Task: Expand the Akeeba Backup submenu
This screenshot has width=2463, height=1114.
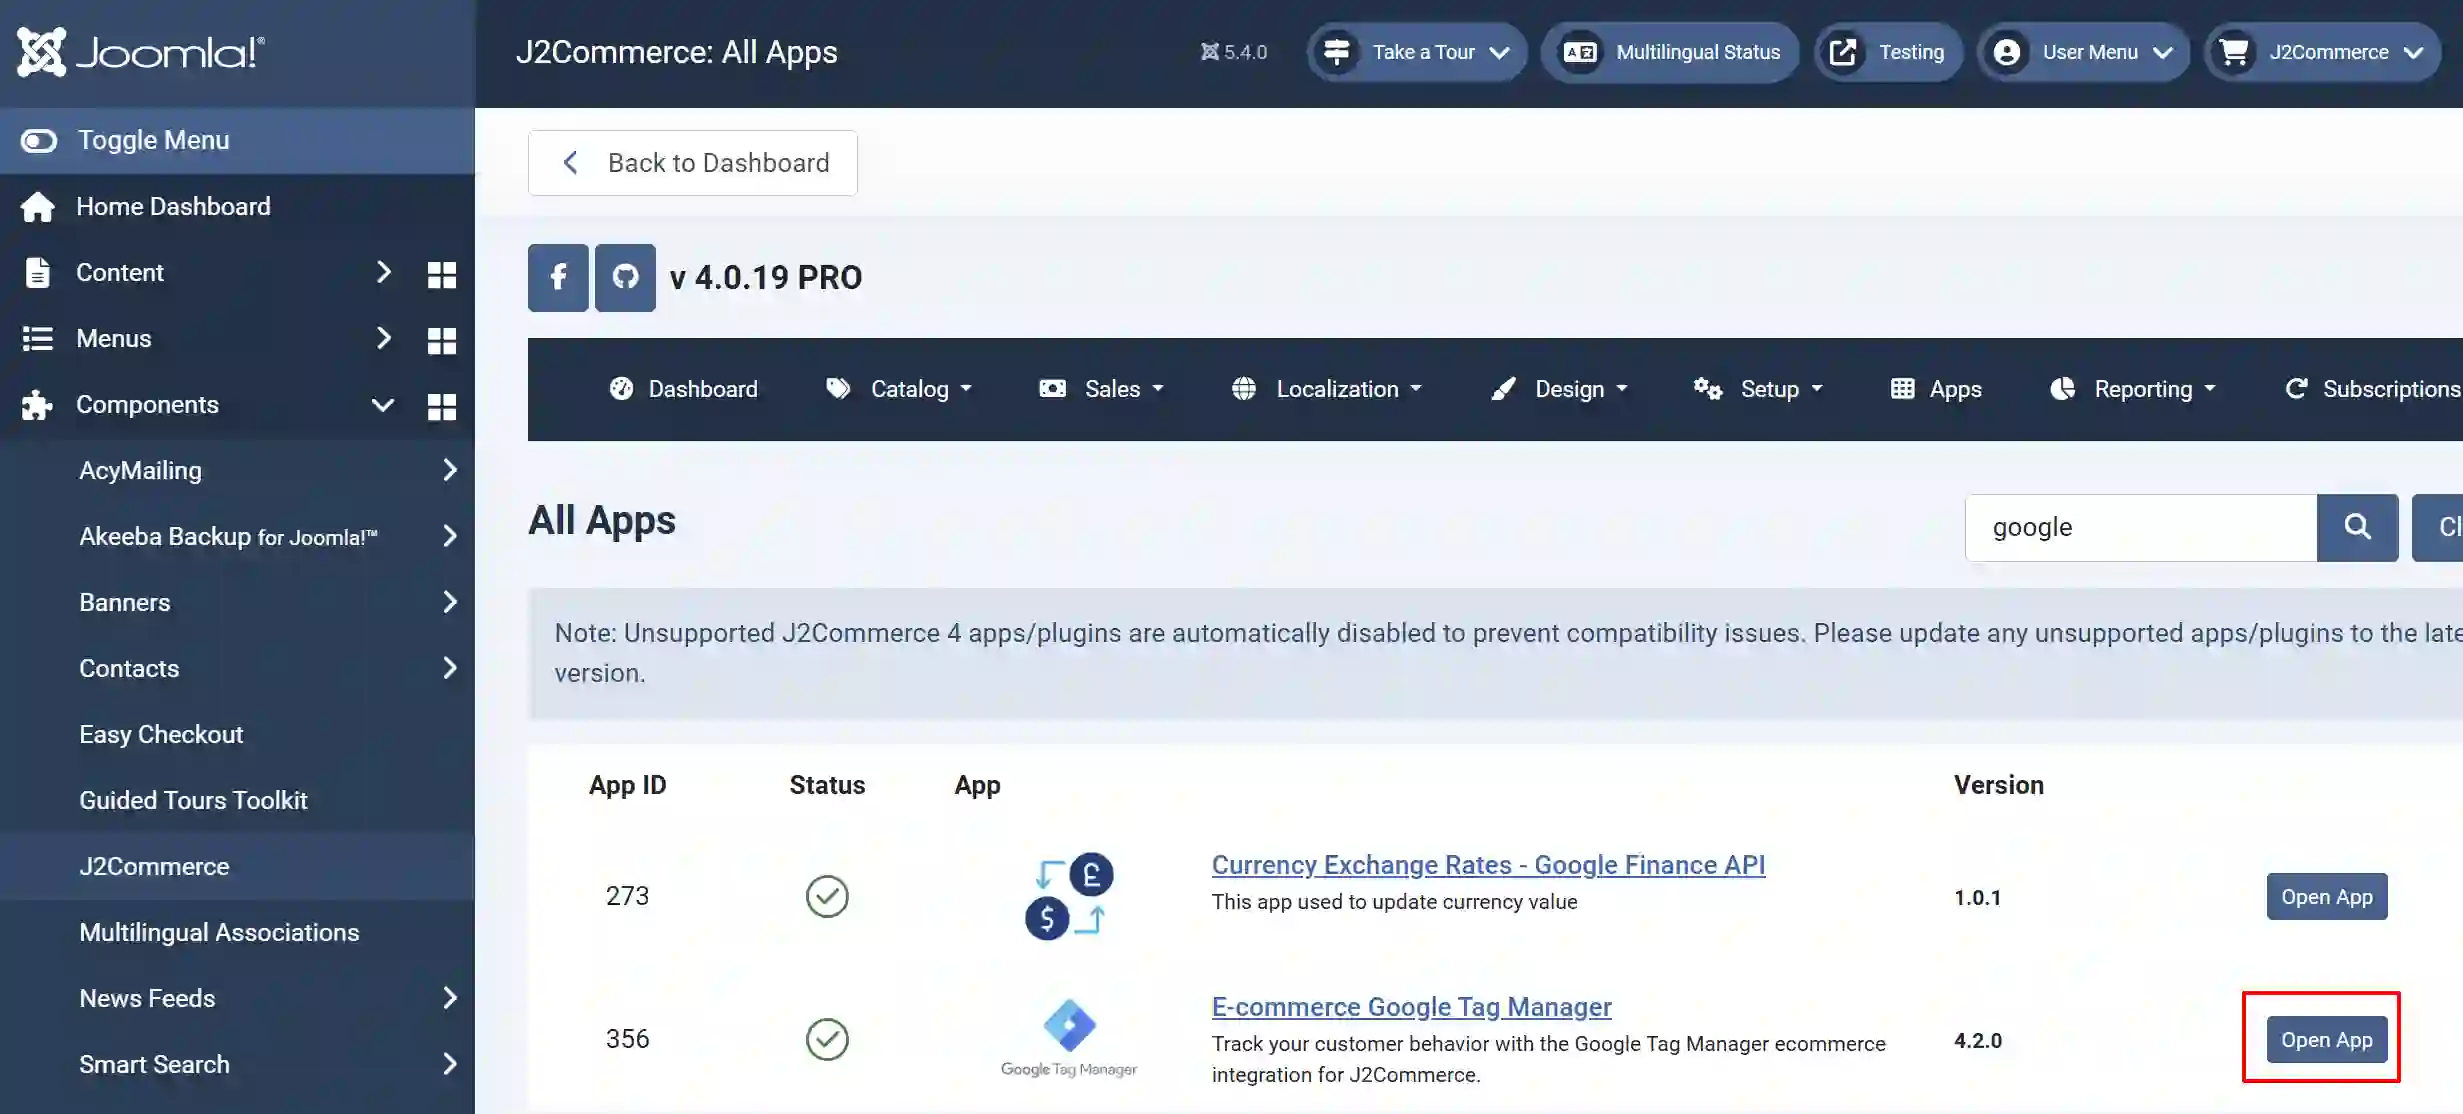Action: [450, 536]
